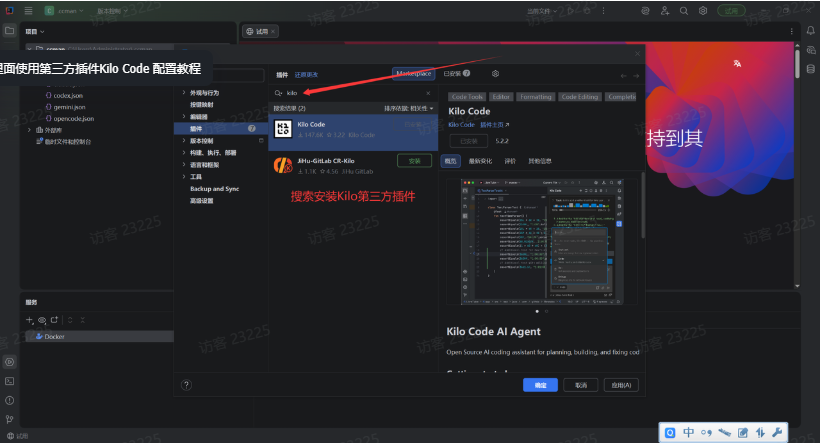Screen dimensions: 820x443
Task: Open services in new tab icon
Action: (x=54, y=320)
